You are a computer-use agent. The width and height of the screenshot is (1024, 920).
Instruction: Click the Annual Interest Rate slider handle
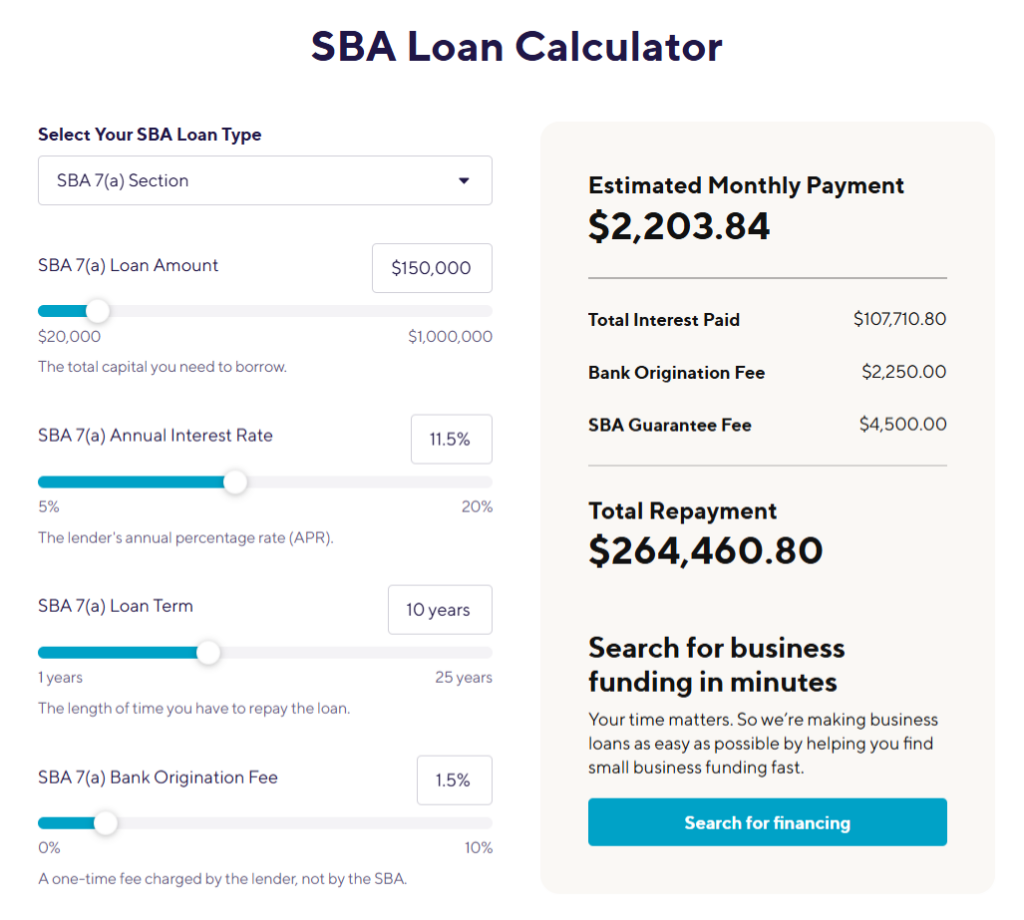[235, 482]
